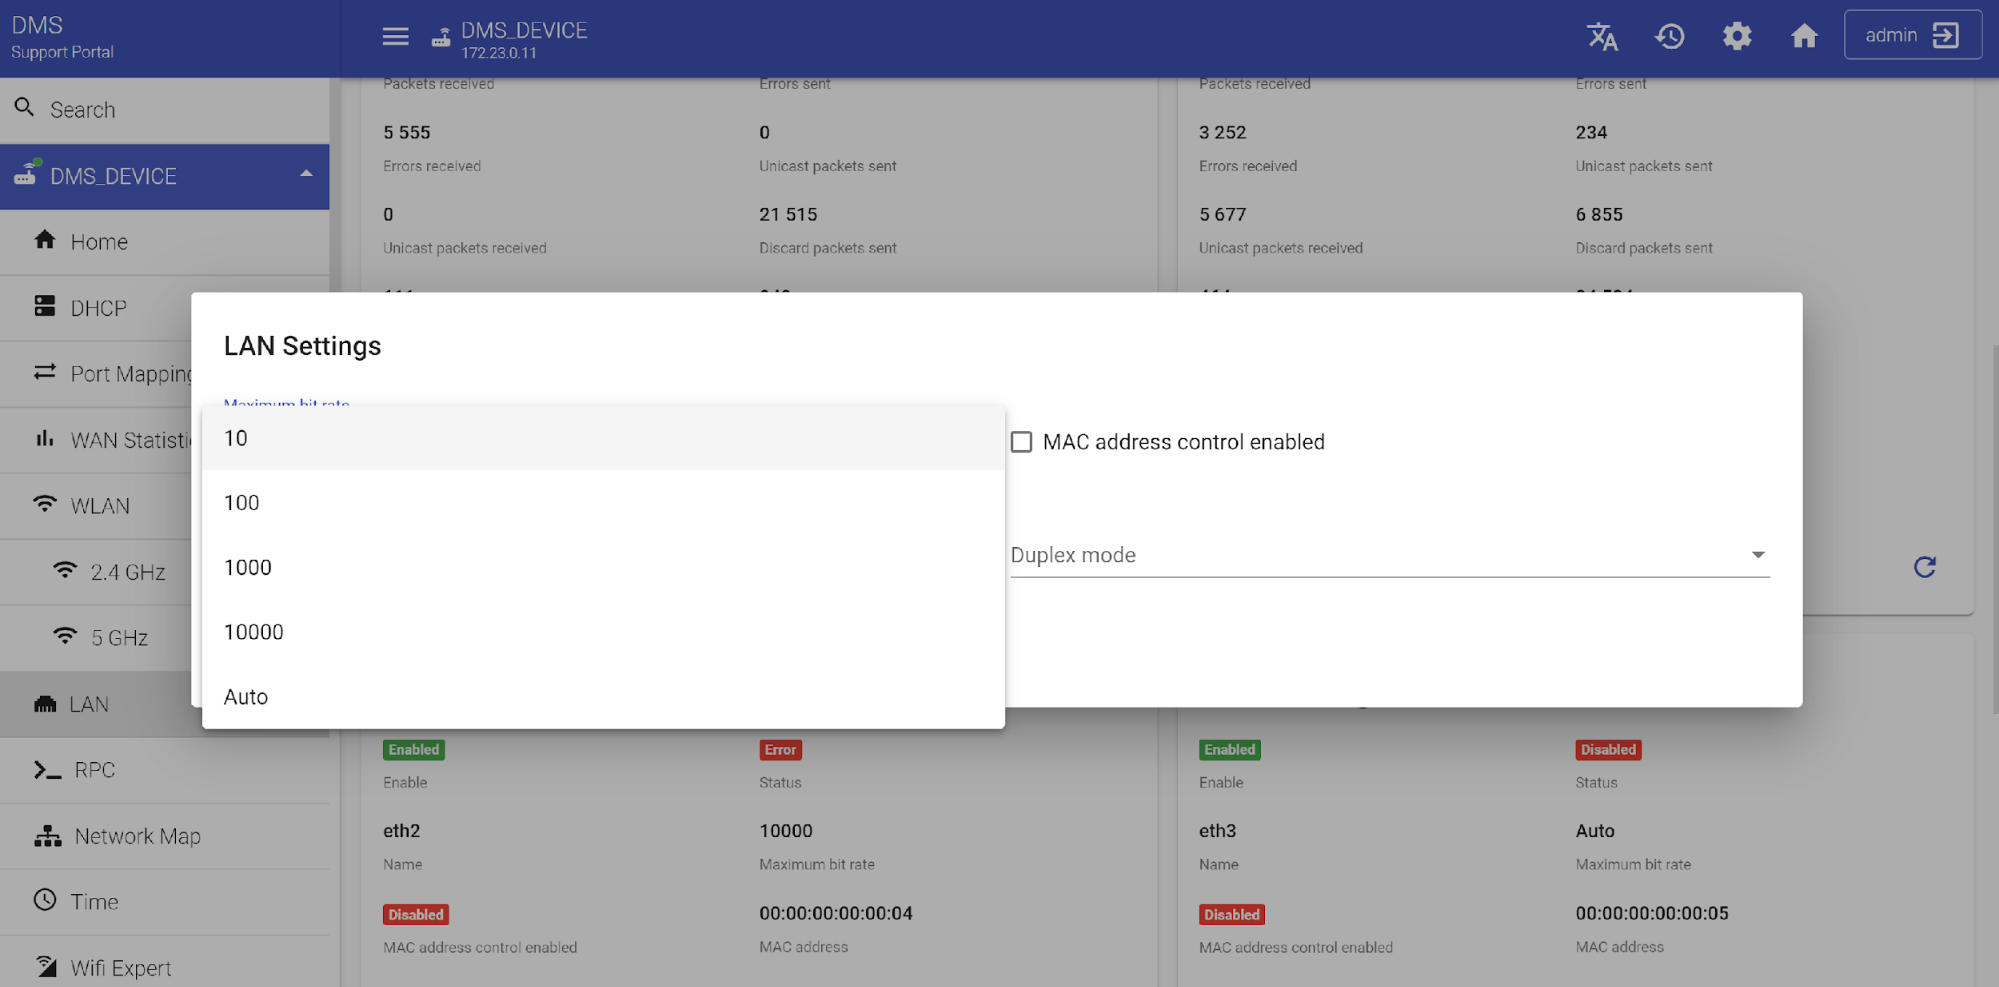Open the settings gear icon
Screen dimensions: 1999x987
tap(1737, 37)
